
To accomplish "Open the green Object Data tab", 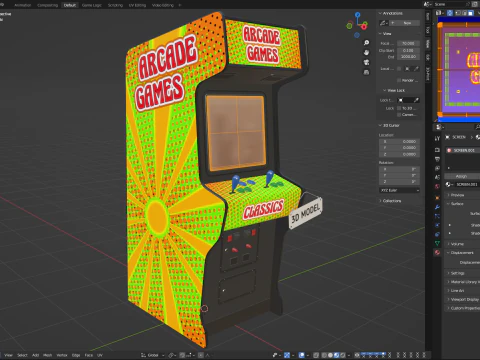I will click(x=437, y=243).
